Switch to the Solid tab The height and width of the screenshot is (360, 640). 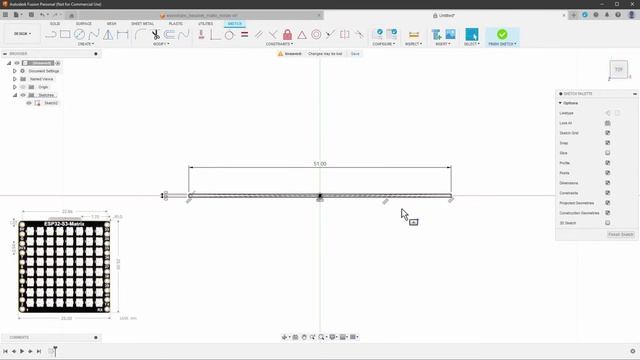pos(55,24)
